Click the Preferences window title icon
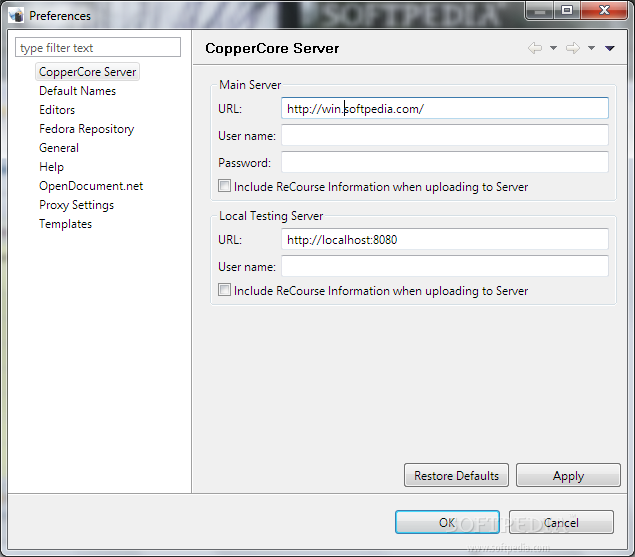635x557 pixels. pos(17,15)
